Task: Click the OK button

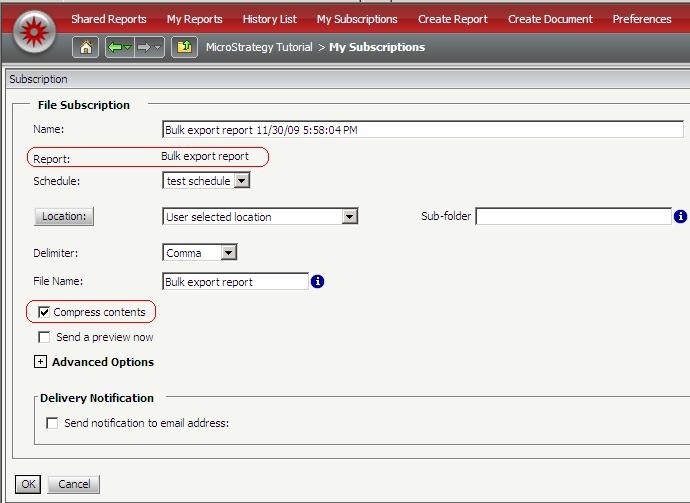Action: 28,484
